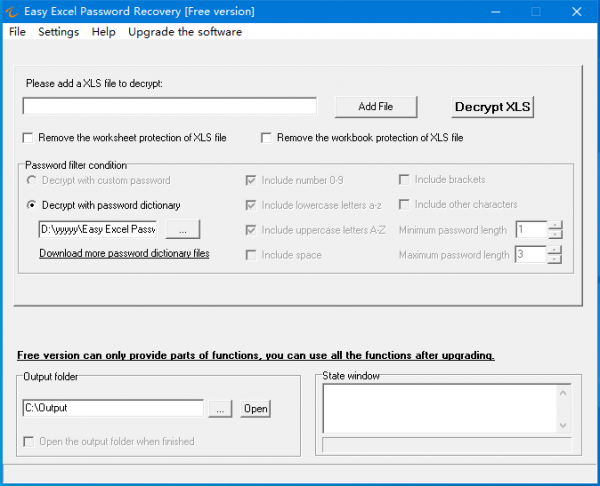Click the Output folder path field
Image resolution: width=600 pixels, height=486 pixels.
113,408
